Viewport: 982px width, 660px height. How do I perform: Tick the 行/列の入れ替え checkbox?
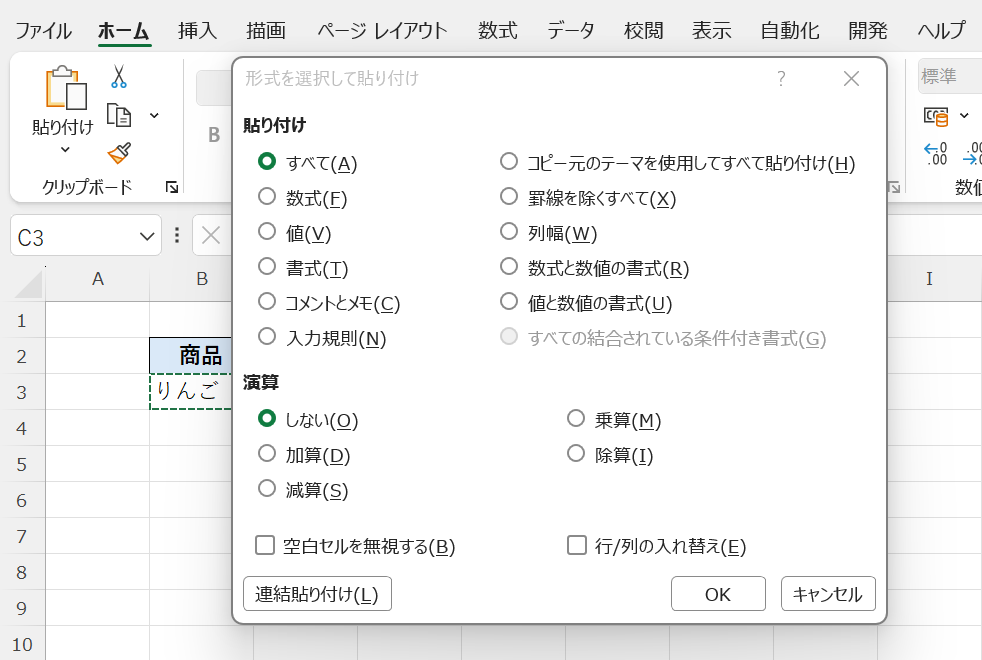577,545
